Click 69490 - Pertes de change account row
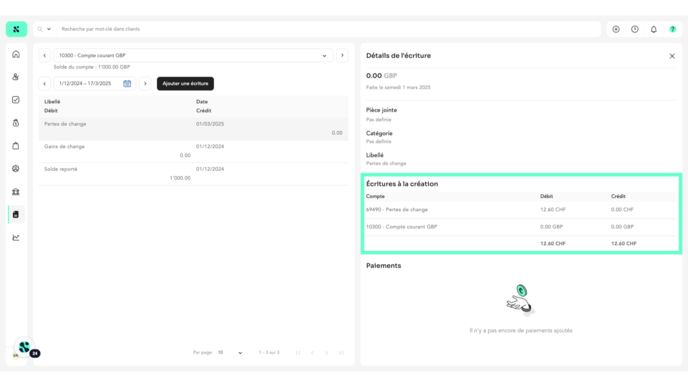Image resolution: width=688 pixels, height=387 pixels. pyautogui.click(x=521, y=210)
